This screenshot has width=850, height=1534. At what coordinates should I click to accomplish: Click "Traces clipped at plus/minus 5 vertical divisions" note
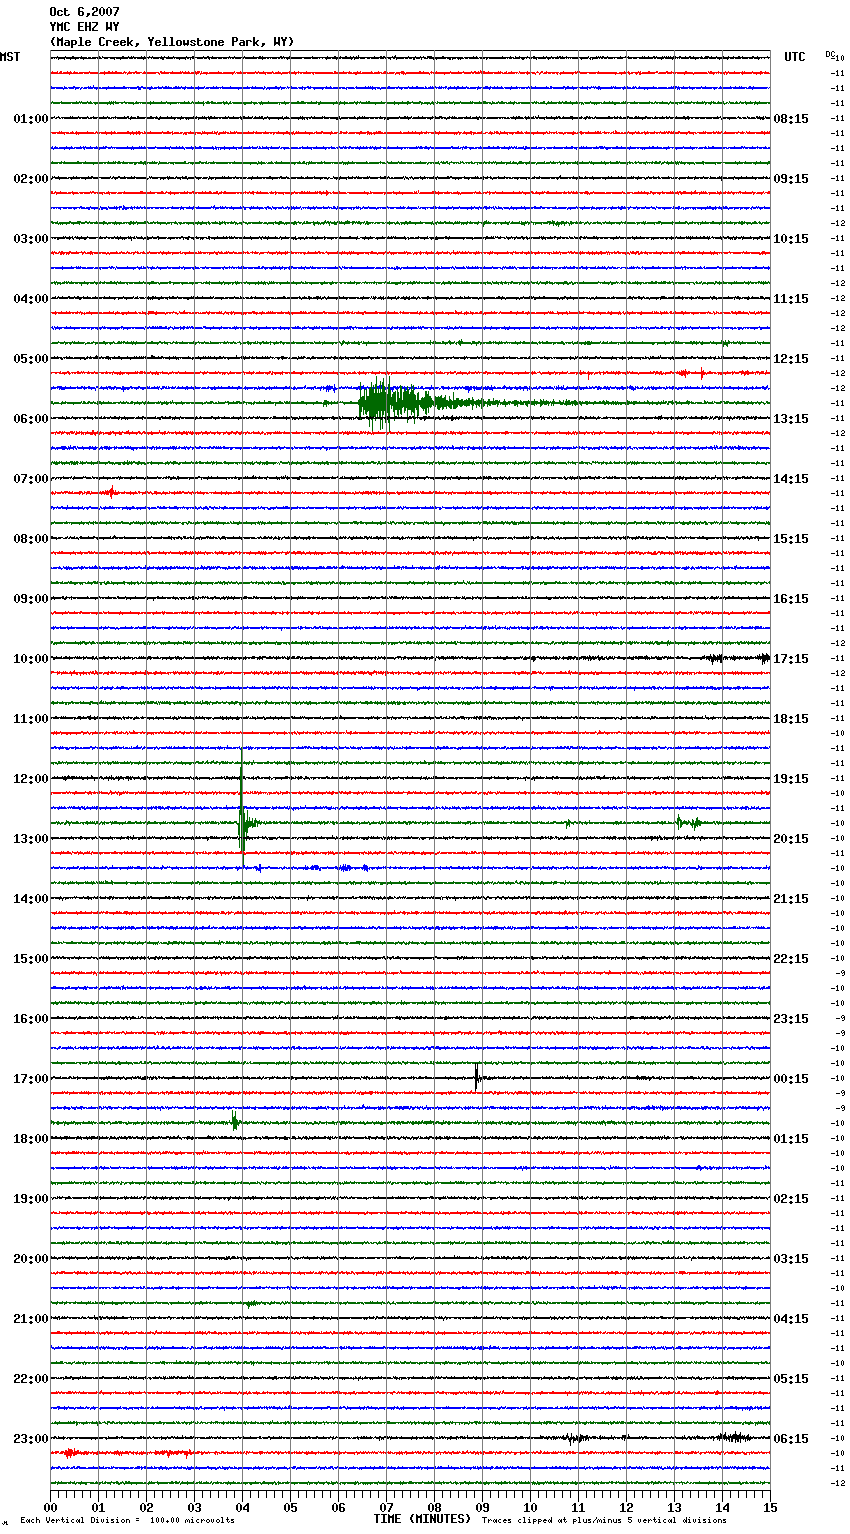(604, 1521)
